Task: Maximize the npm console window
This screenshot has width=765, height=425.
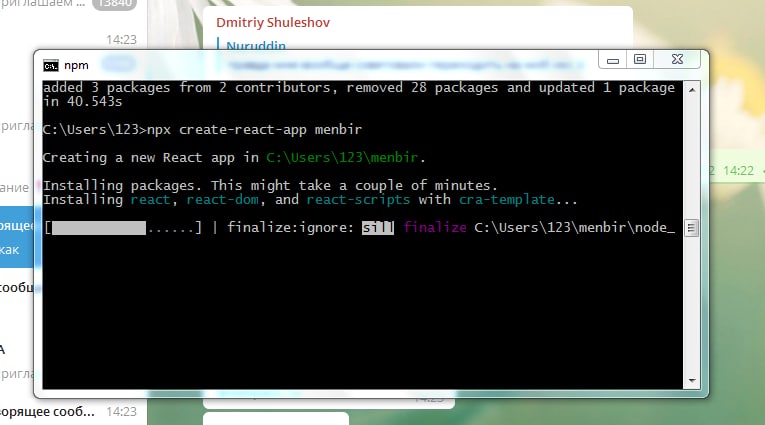Action: [x=640, y=60]
